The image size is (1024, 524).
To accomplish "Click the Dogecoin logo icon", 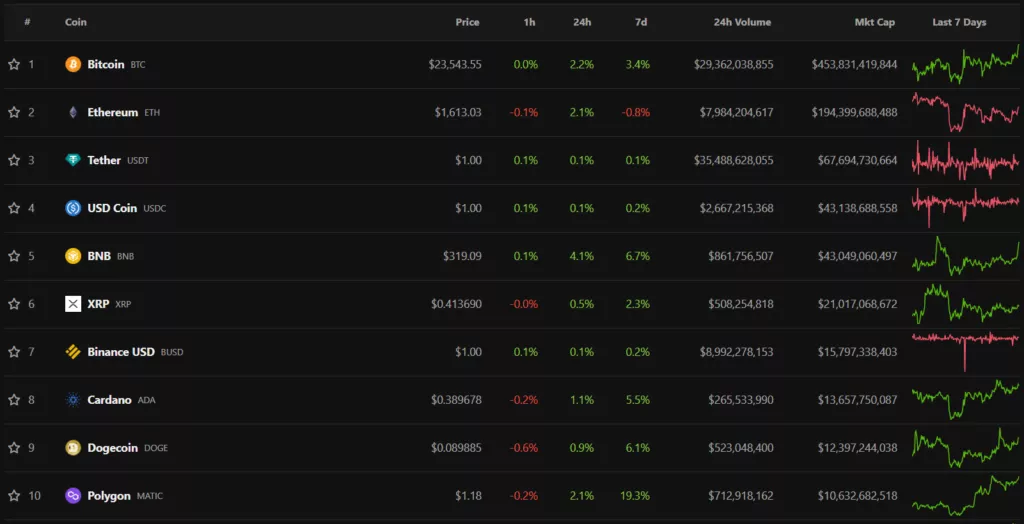I will click(73, 448).
